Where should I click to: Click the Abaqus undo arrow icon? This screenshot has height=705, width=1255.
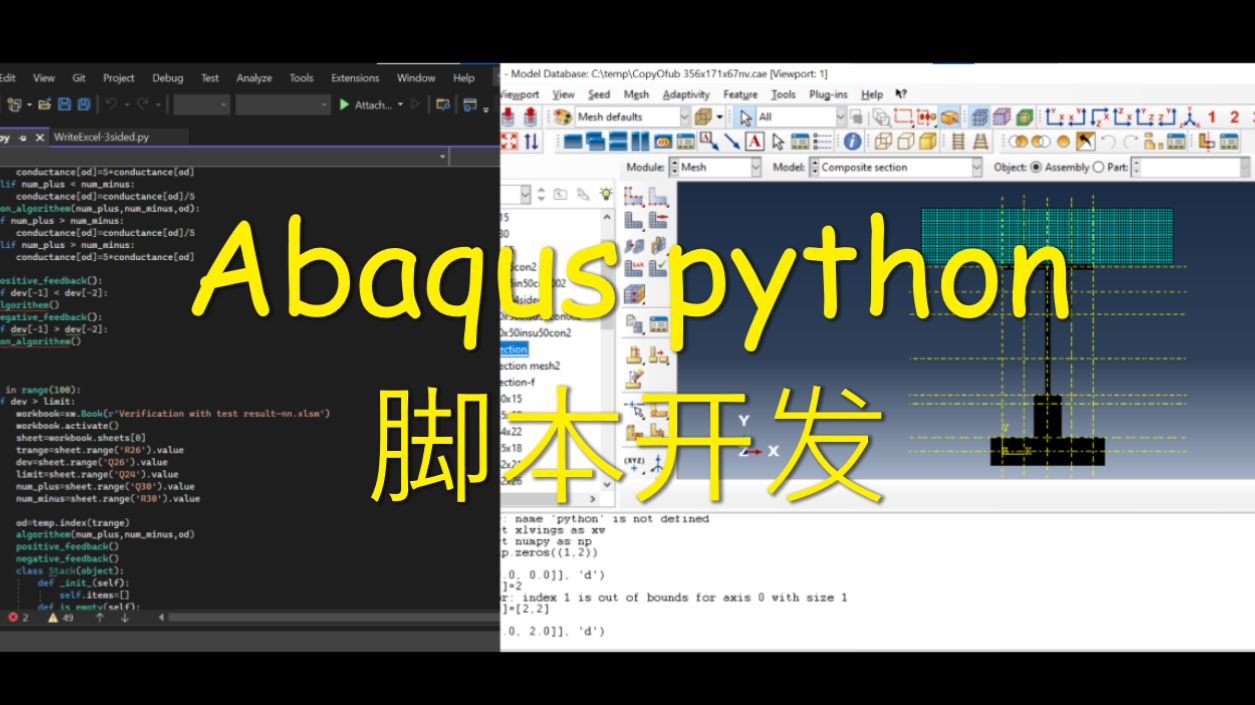(1108, 142)
